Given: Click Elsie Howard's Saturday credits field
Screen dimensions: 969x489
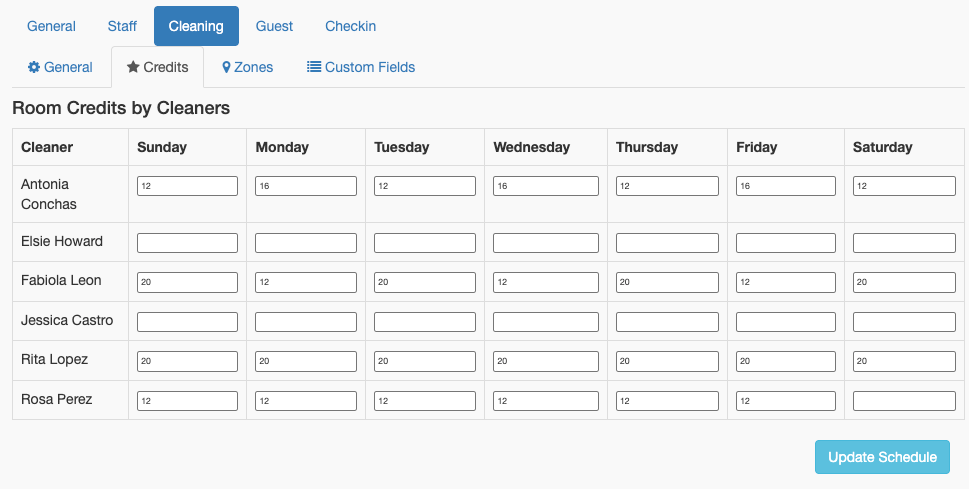Looking at the screenshot, I should click(904, 243).
